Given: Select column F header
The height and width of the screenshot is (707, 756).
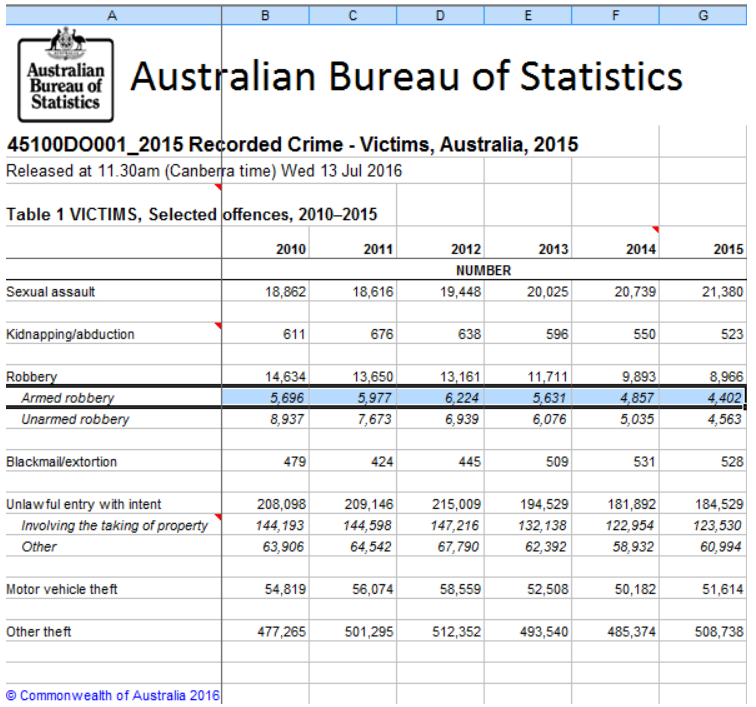Looking at the screenshot, I should pos(615,15).
